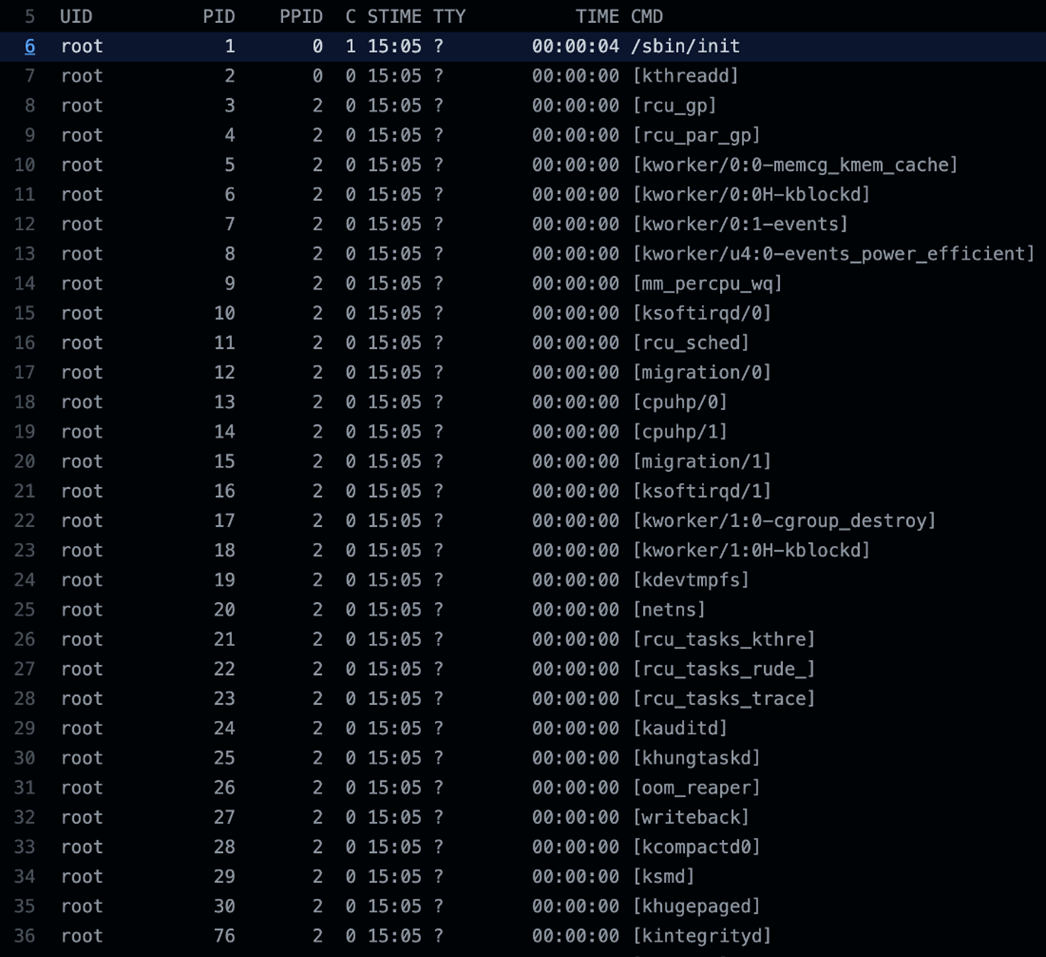The image size is (1046, 957).
Task: Click the UID column header
Action: [76, 17]
